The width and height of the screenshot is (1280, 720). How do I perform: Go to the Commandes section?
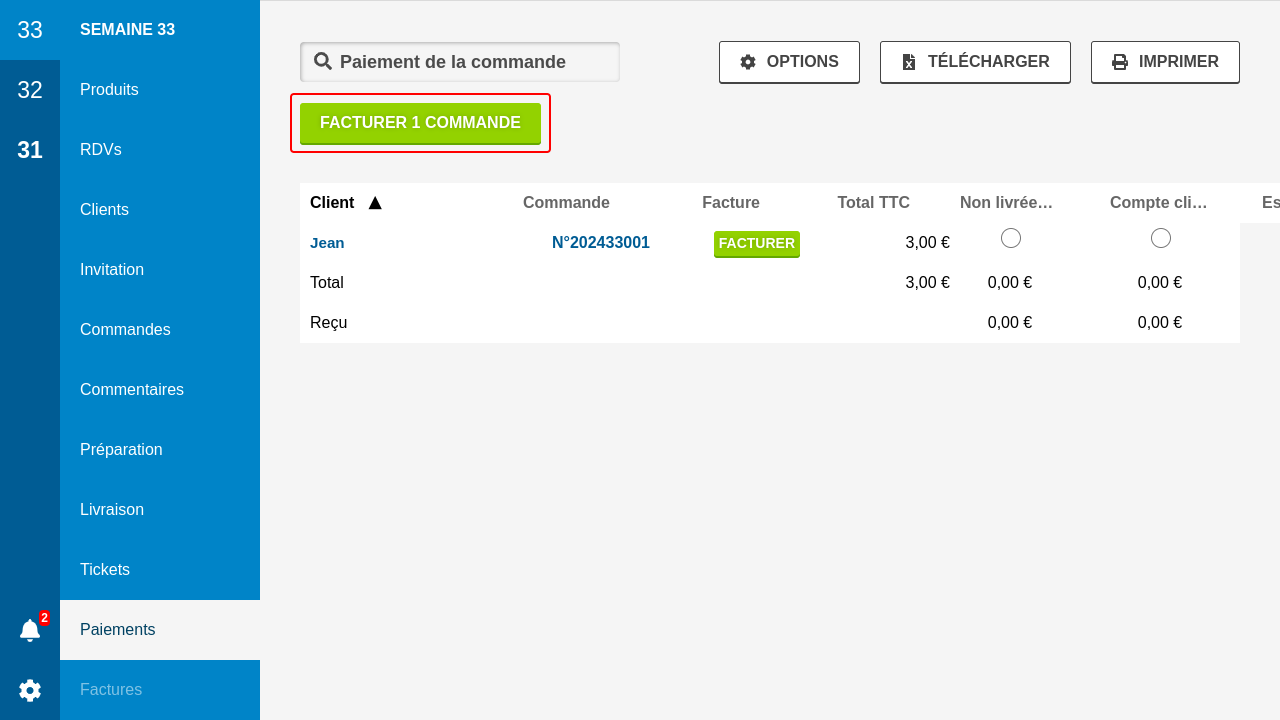tap(125, 330)
